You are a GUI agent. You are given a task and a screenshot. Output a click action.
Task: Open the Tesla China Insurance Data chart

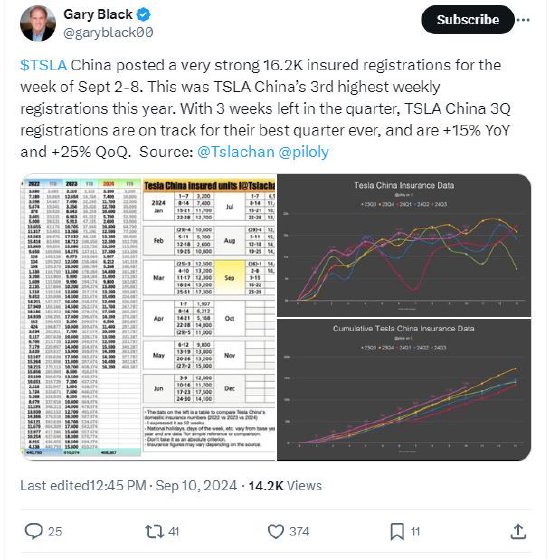(x=404, y=245)
